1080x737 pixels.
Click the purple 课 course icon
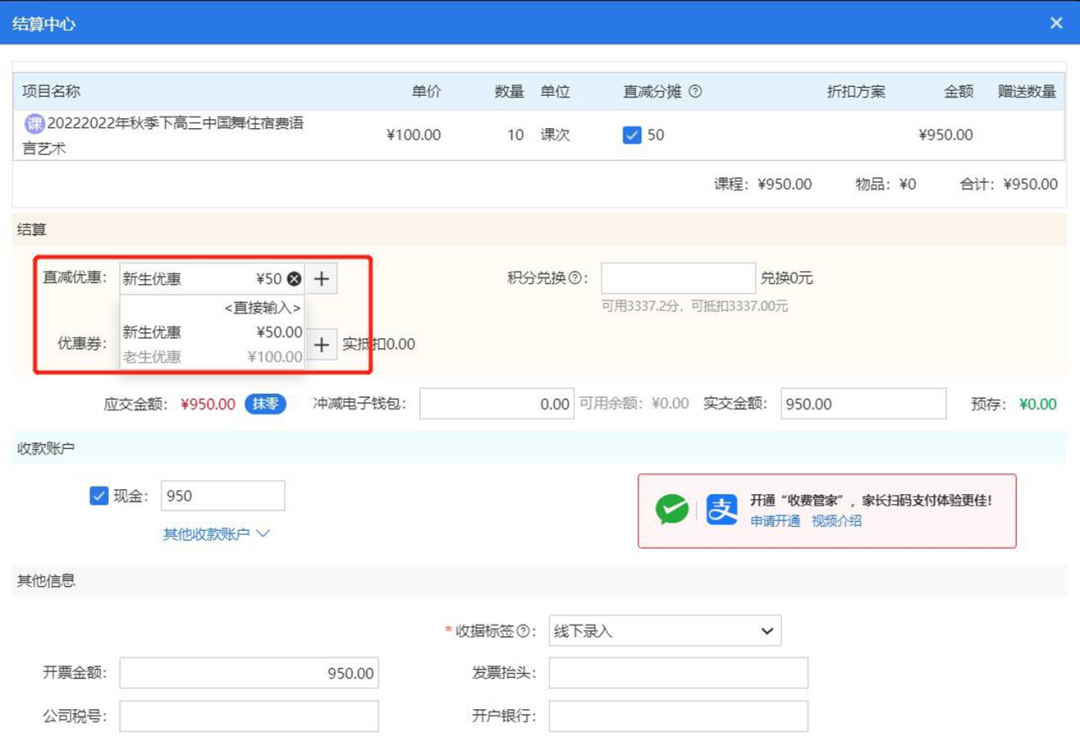click(35, 124)
